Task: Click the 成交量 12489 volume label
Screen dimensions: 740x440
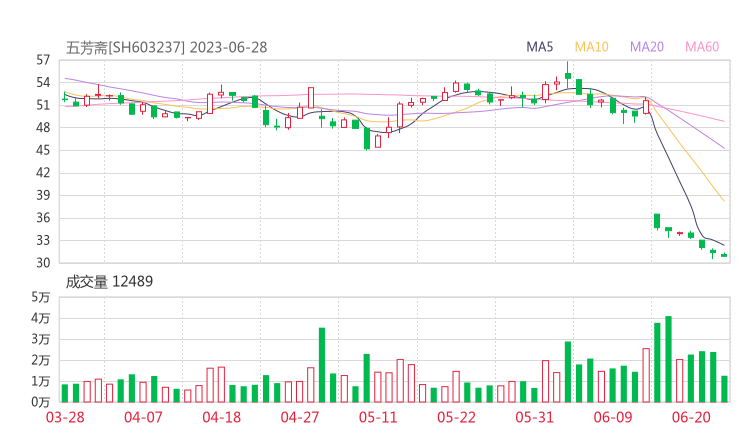Action: coord(109,282)
